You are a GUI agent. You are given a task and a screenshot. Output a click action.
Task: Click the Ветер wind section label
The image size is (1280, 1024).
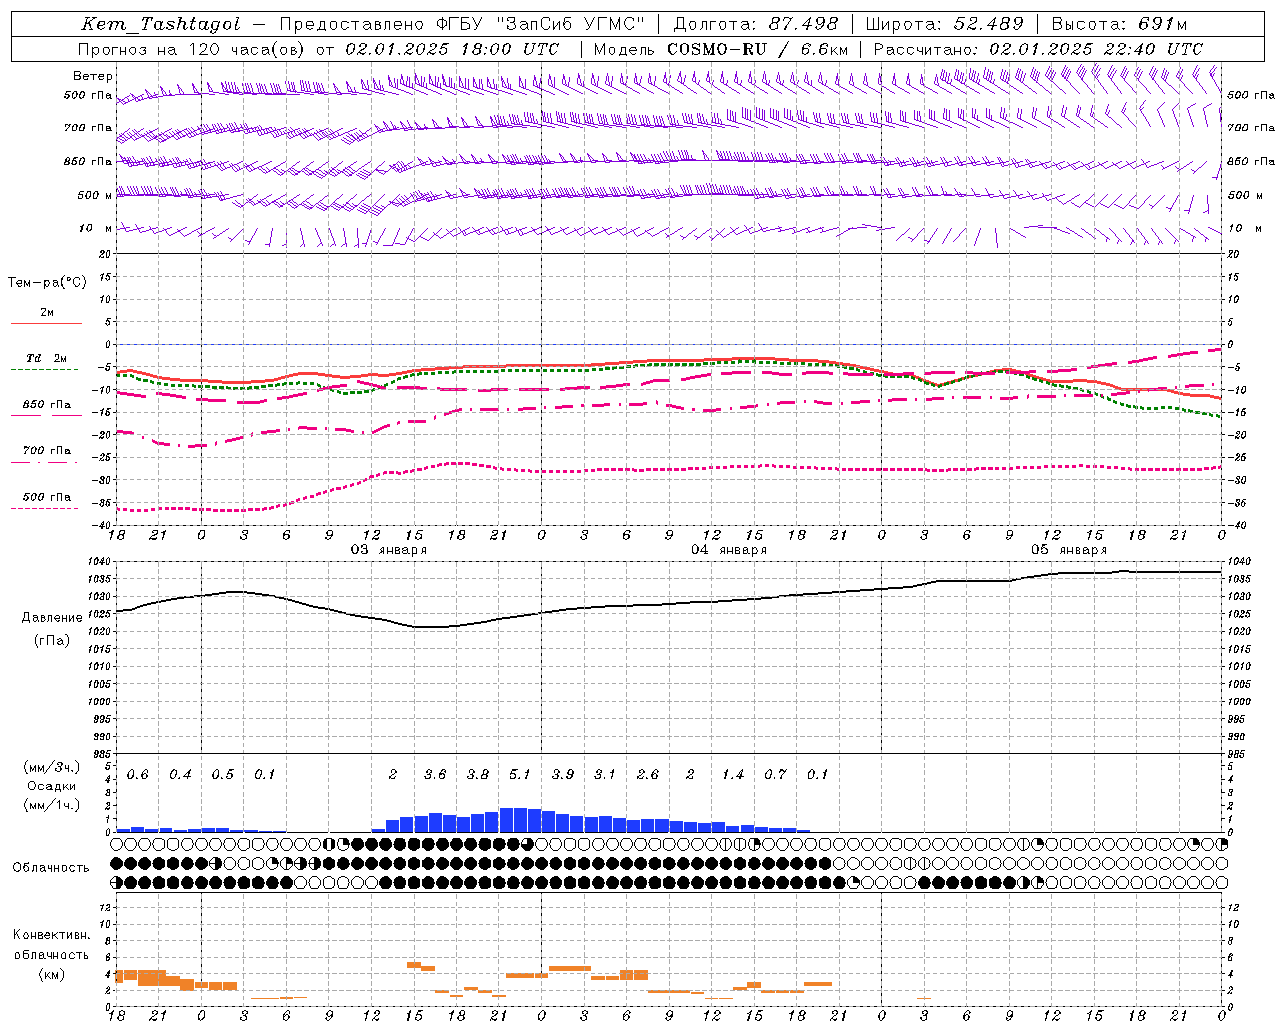[x=92, y=76]
